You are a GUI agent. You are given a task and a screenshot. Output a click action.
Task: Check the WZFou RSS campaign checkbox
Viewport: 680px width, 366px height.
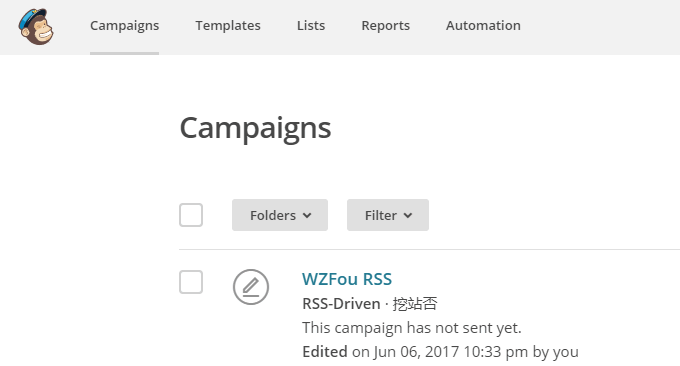(191, 282)
